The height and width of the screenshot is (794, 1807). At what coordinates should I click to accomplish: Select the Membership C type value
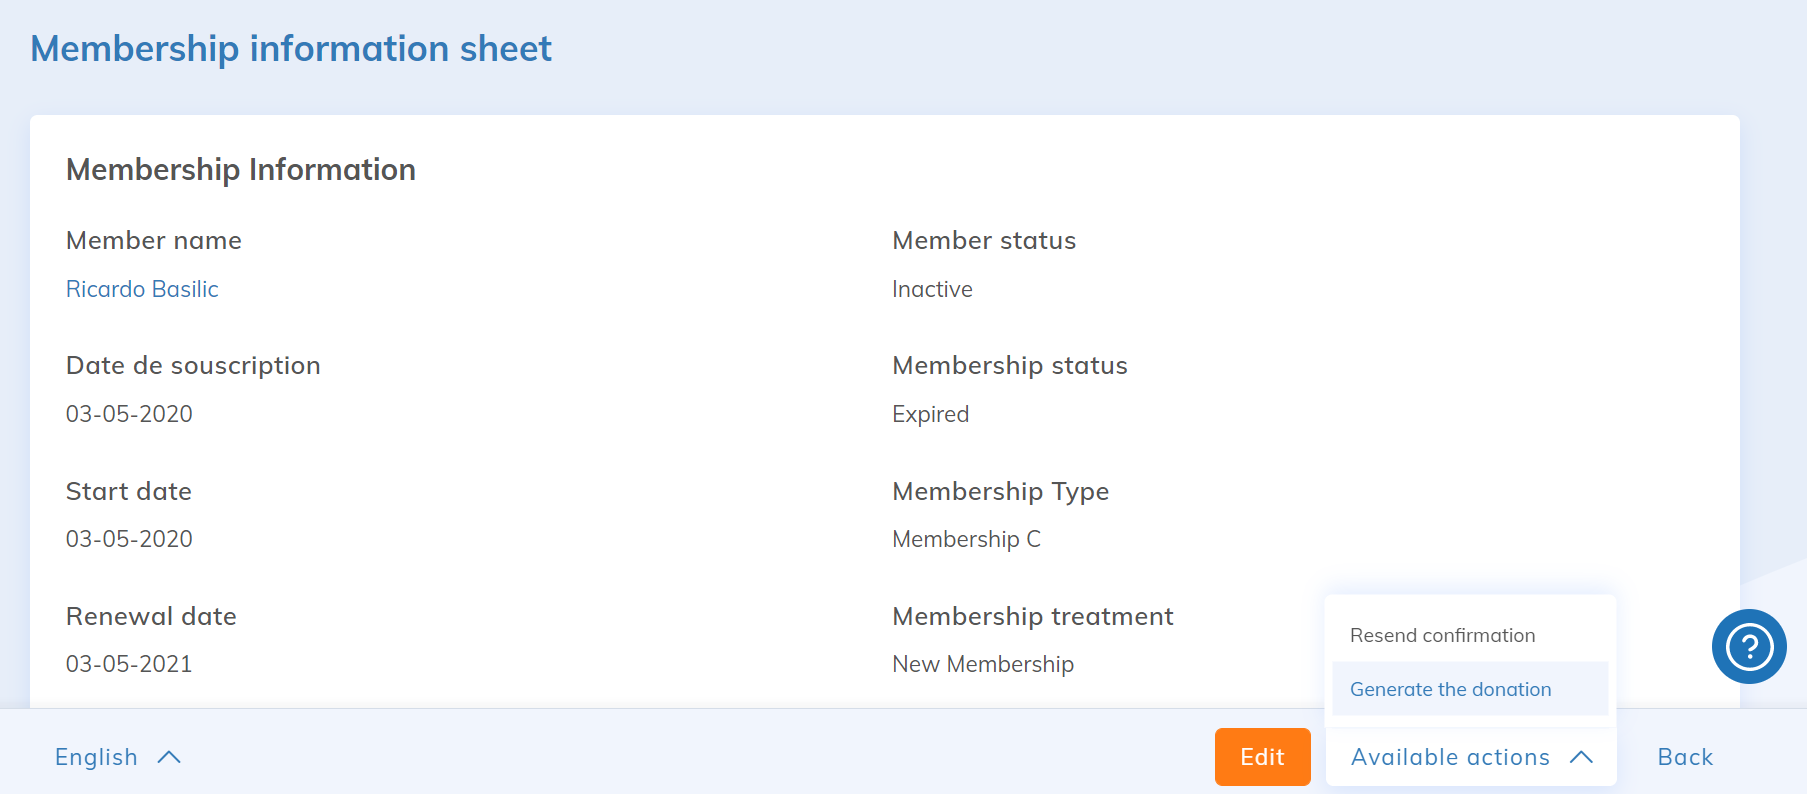point(966,539)
